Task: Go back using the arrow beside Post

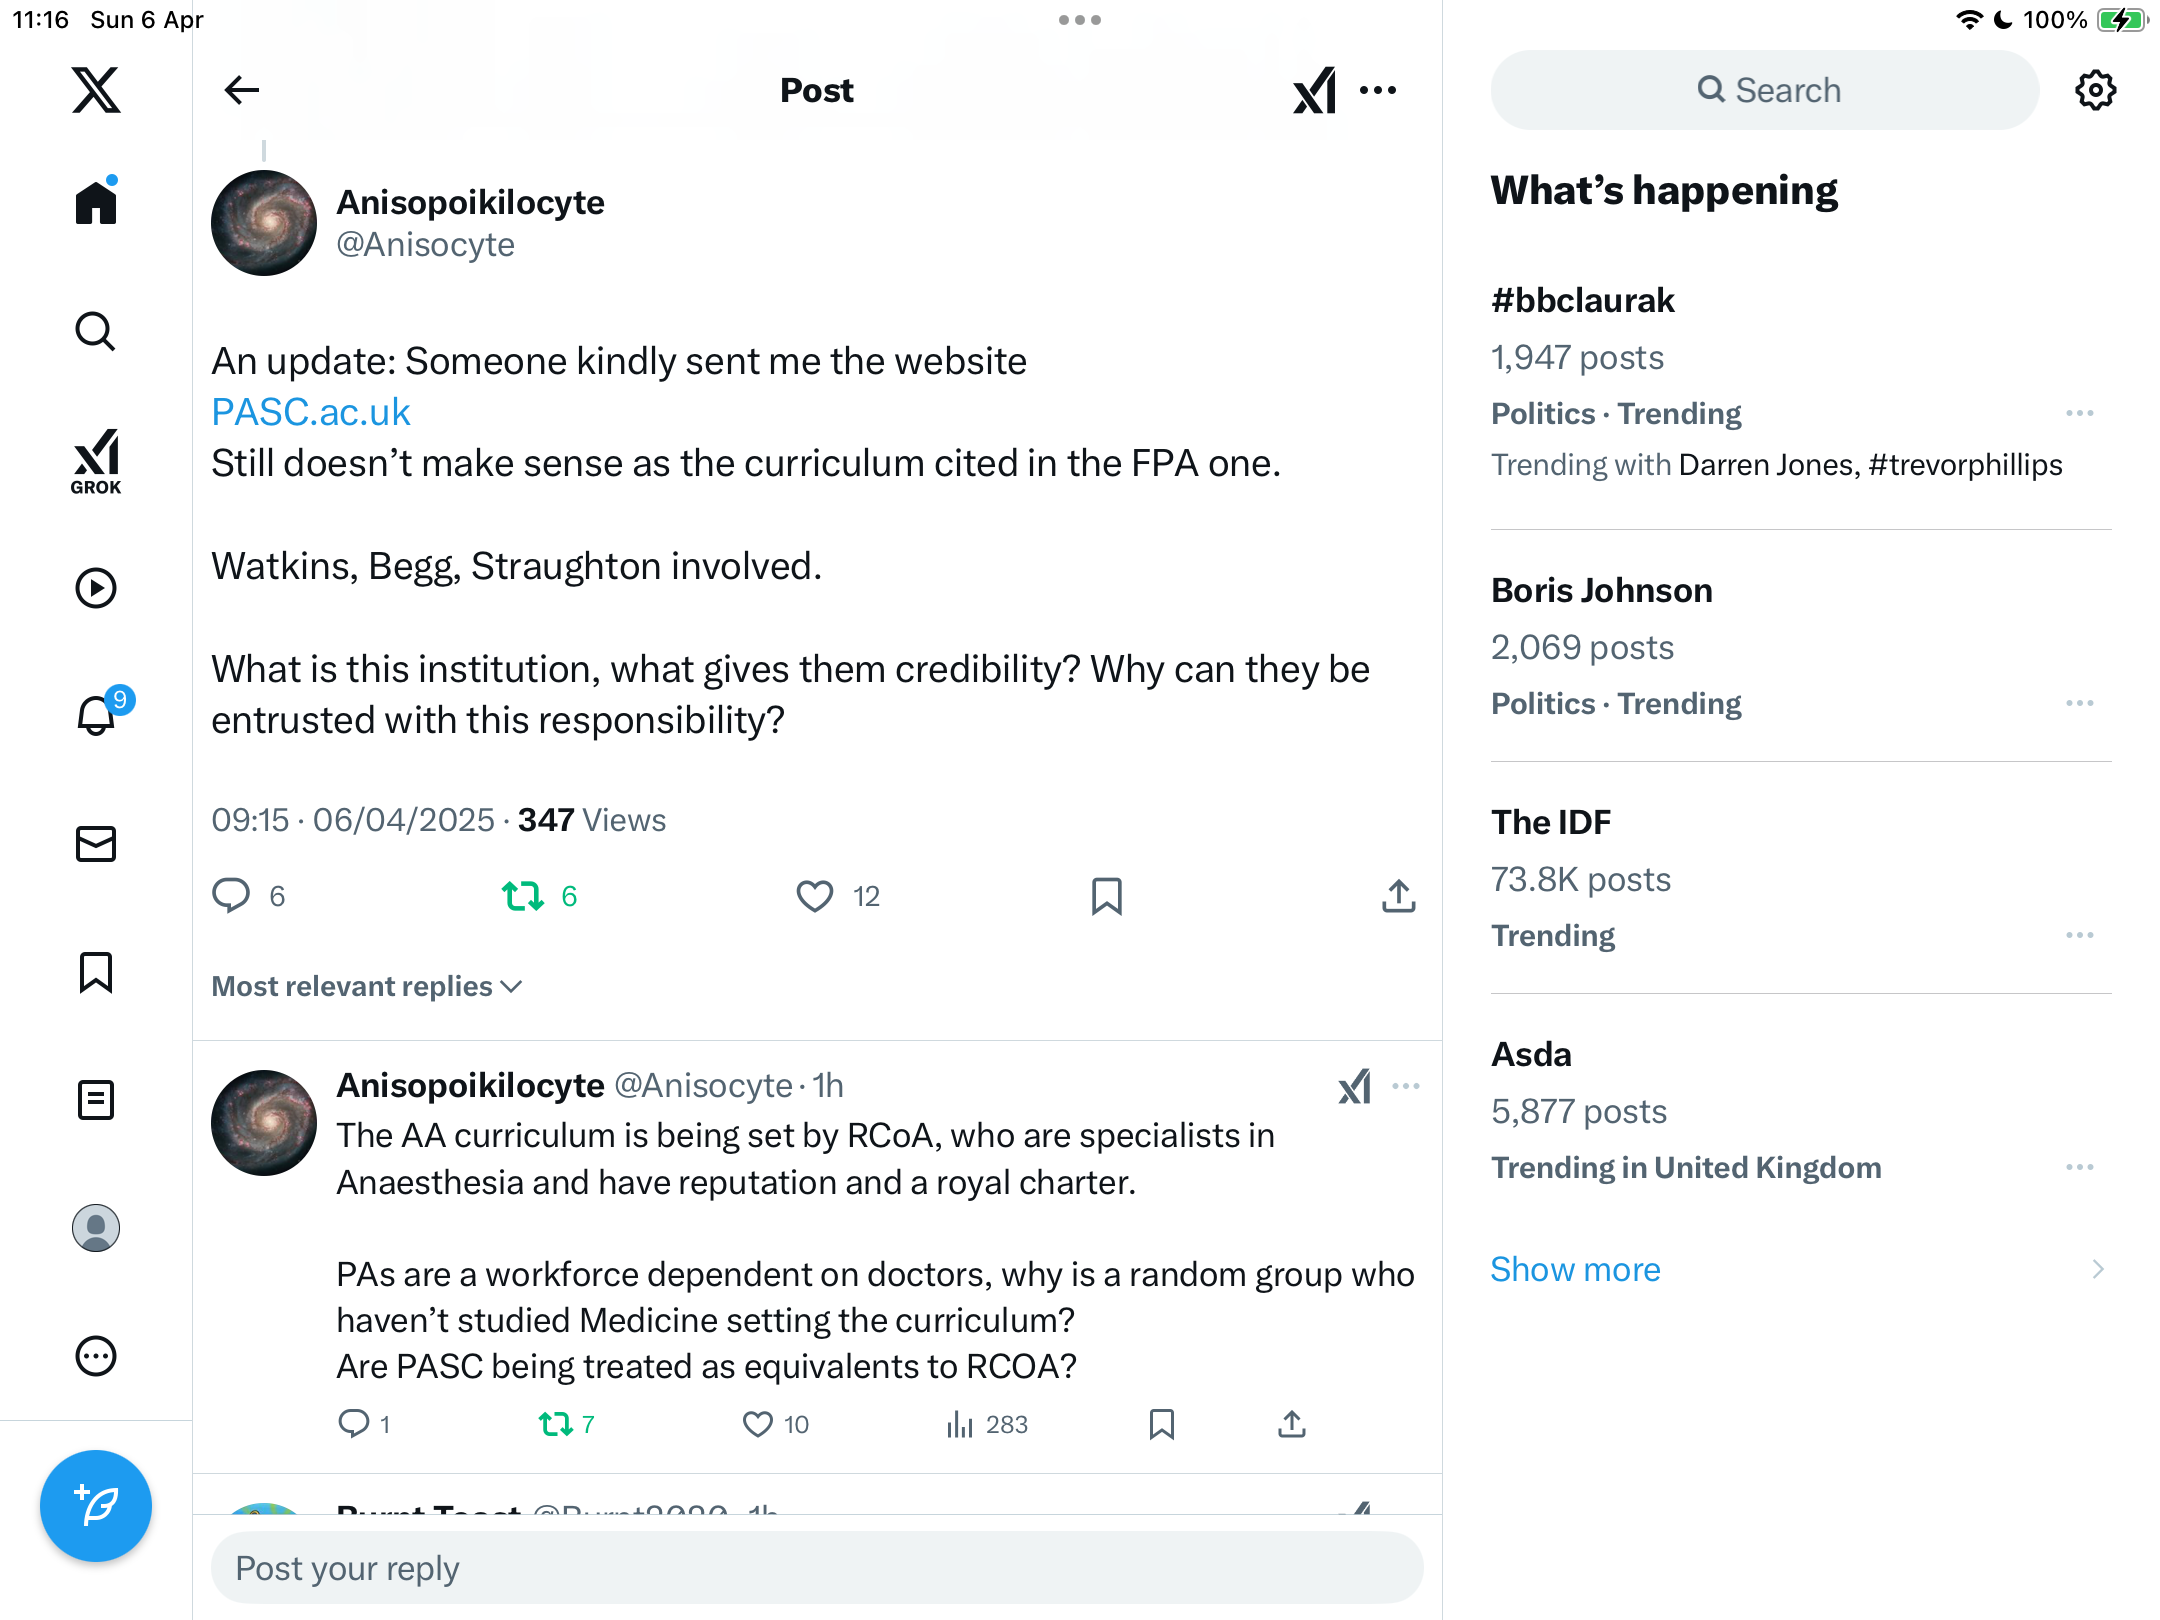Action: pos(242,90)
